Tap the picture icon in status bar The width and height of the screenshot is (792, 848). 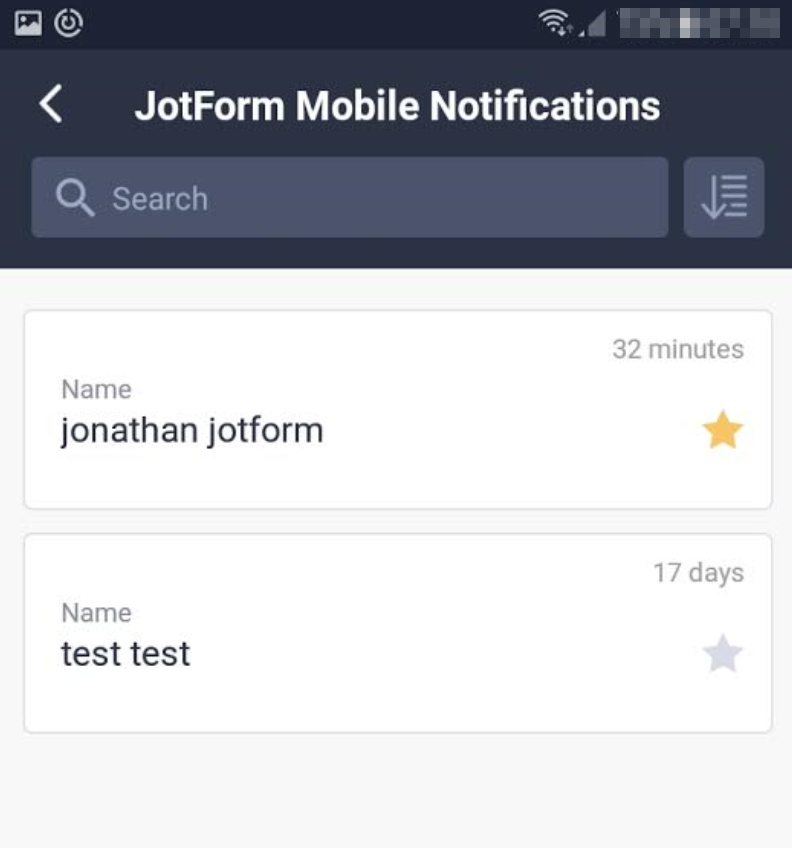[x=28, y=23]
